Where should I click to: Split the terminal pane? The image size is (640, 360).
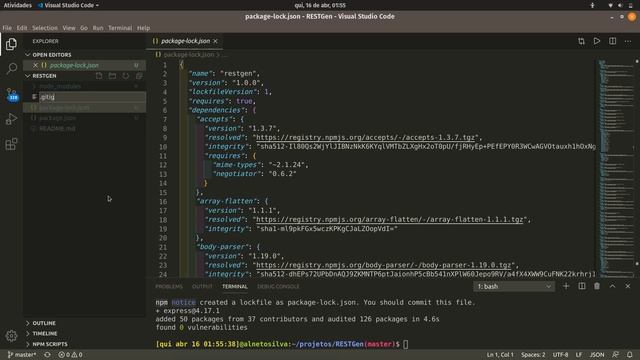click(x=582, y=287)
